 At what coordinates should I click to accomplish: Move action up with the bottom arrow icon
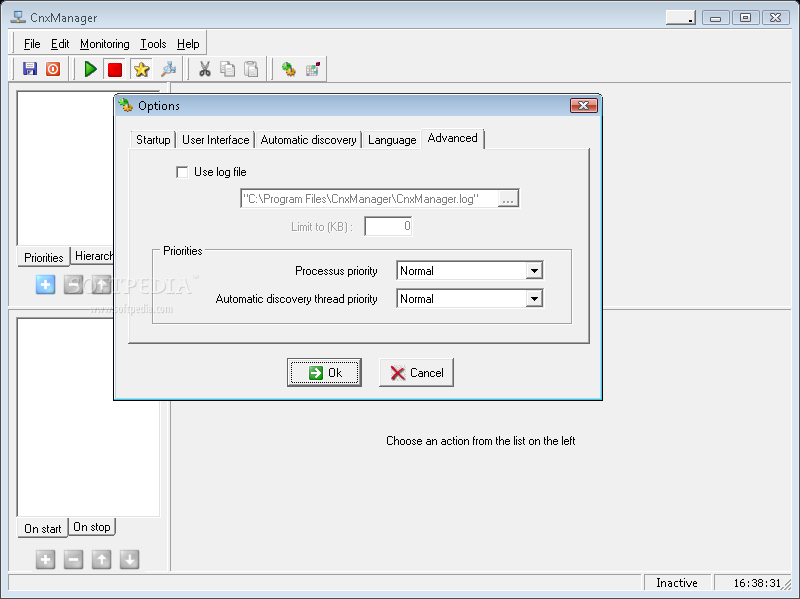click(102, 559)
